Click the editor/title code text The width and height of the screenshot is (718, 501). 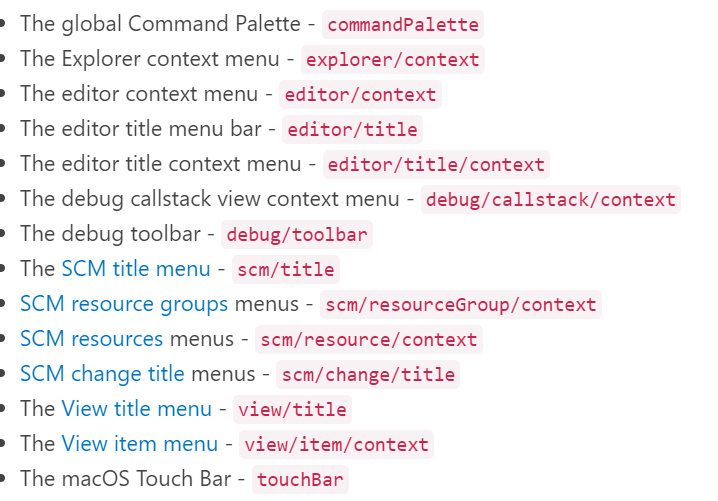click(x=353, y=130)
